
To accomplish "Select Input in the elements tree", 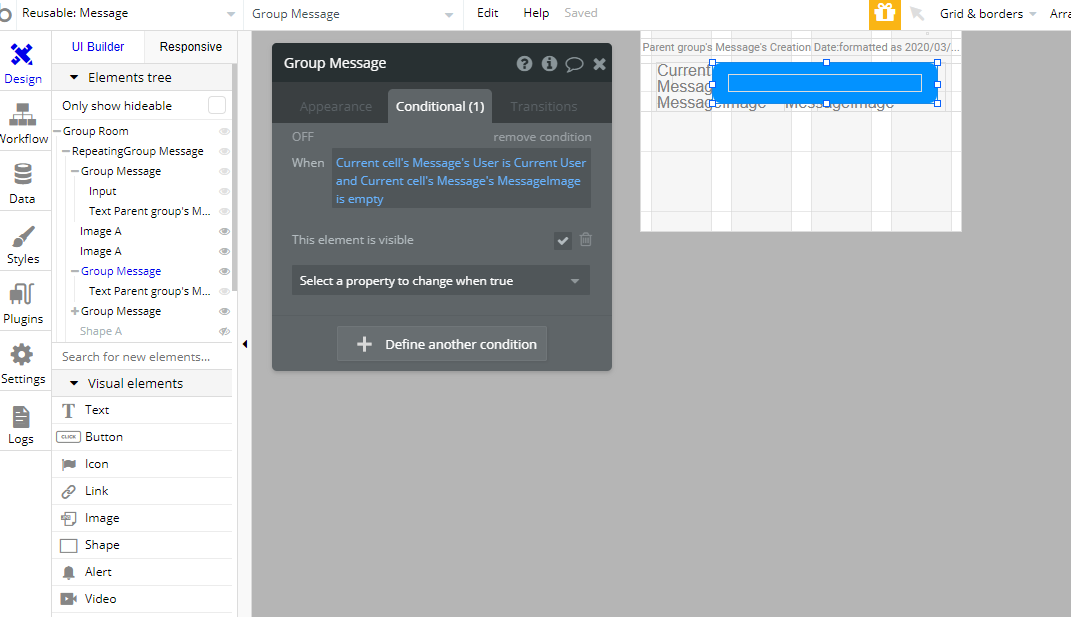I will point(102,191).
